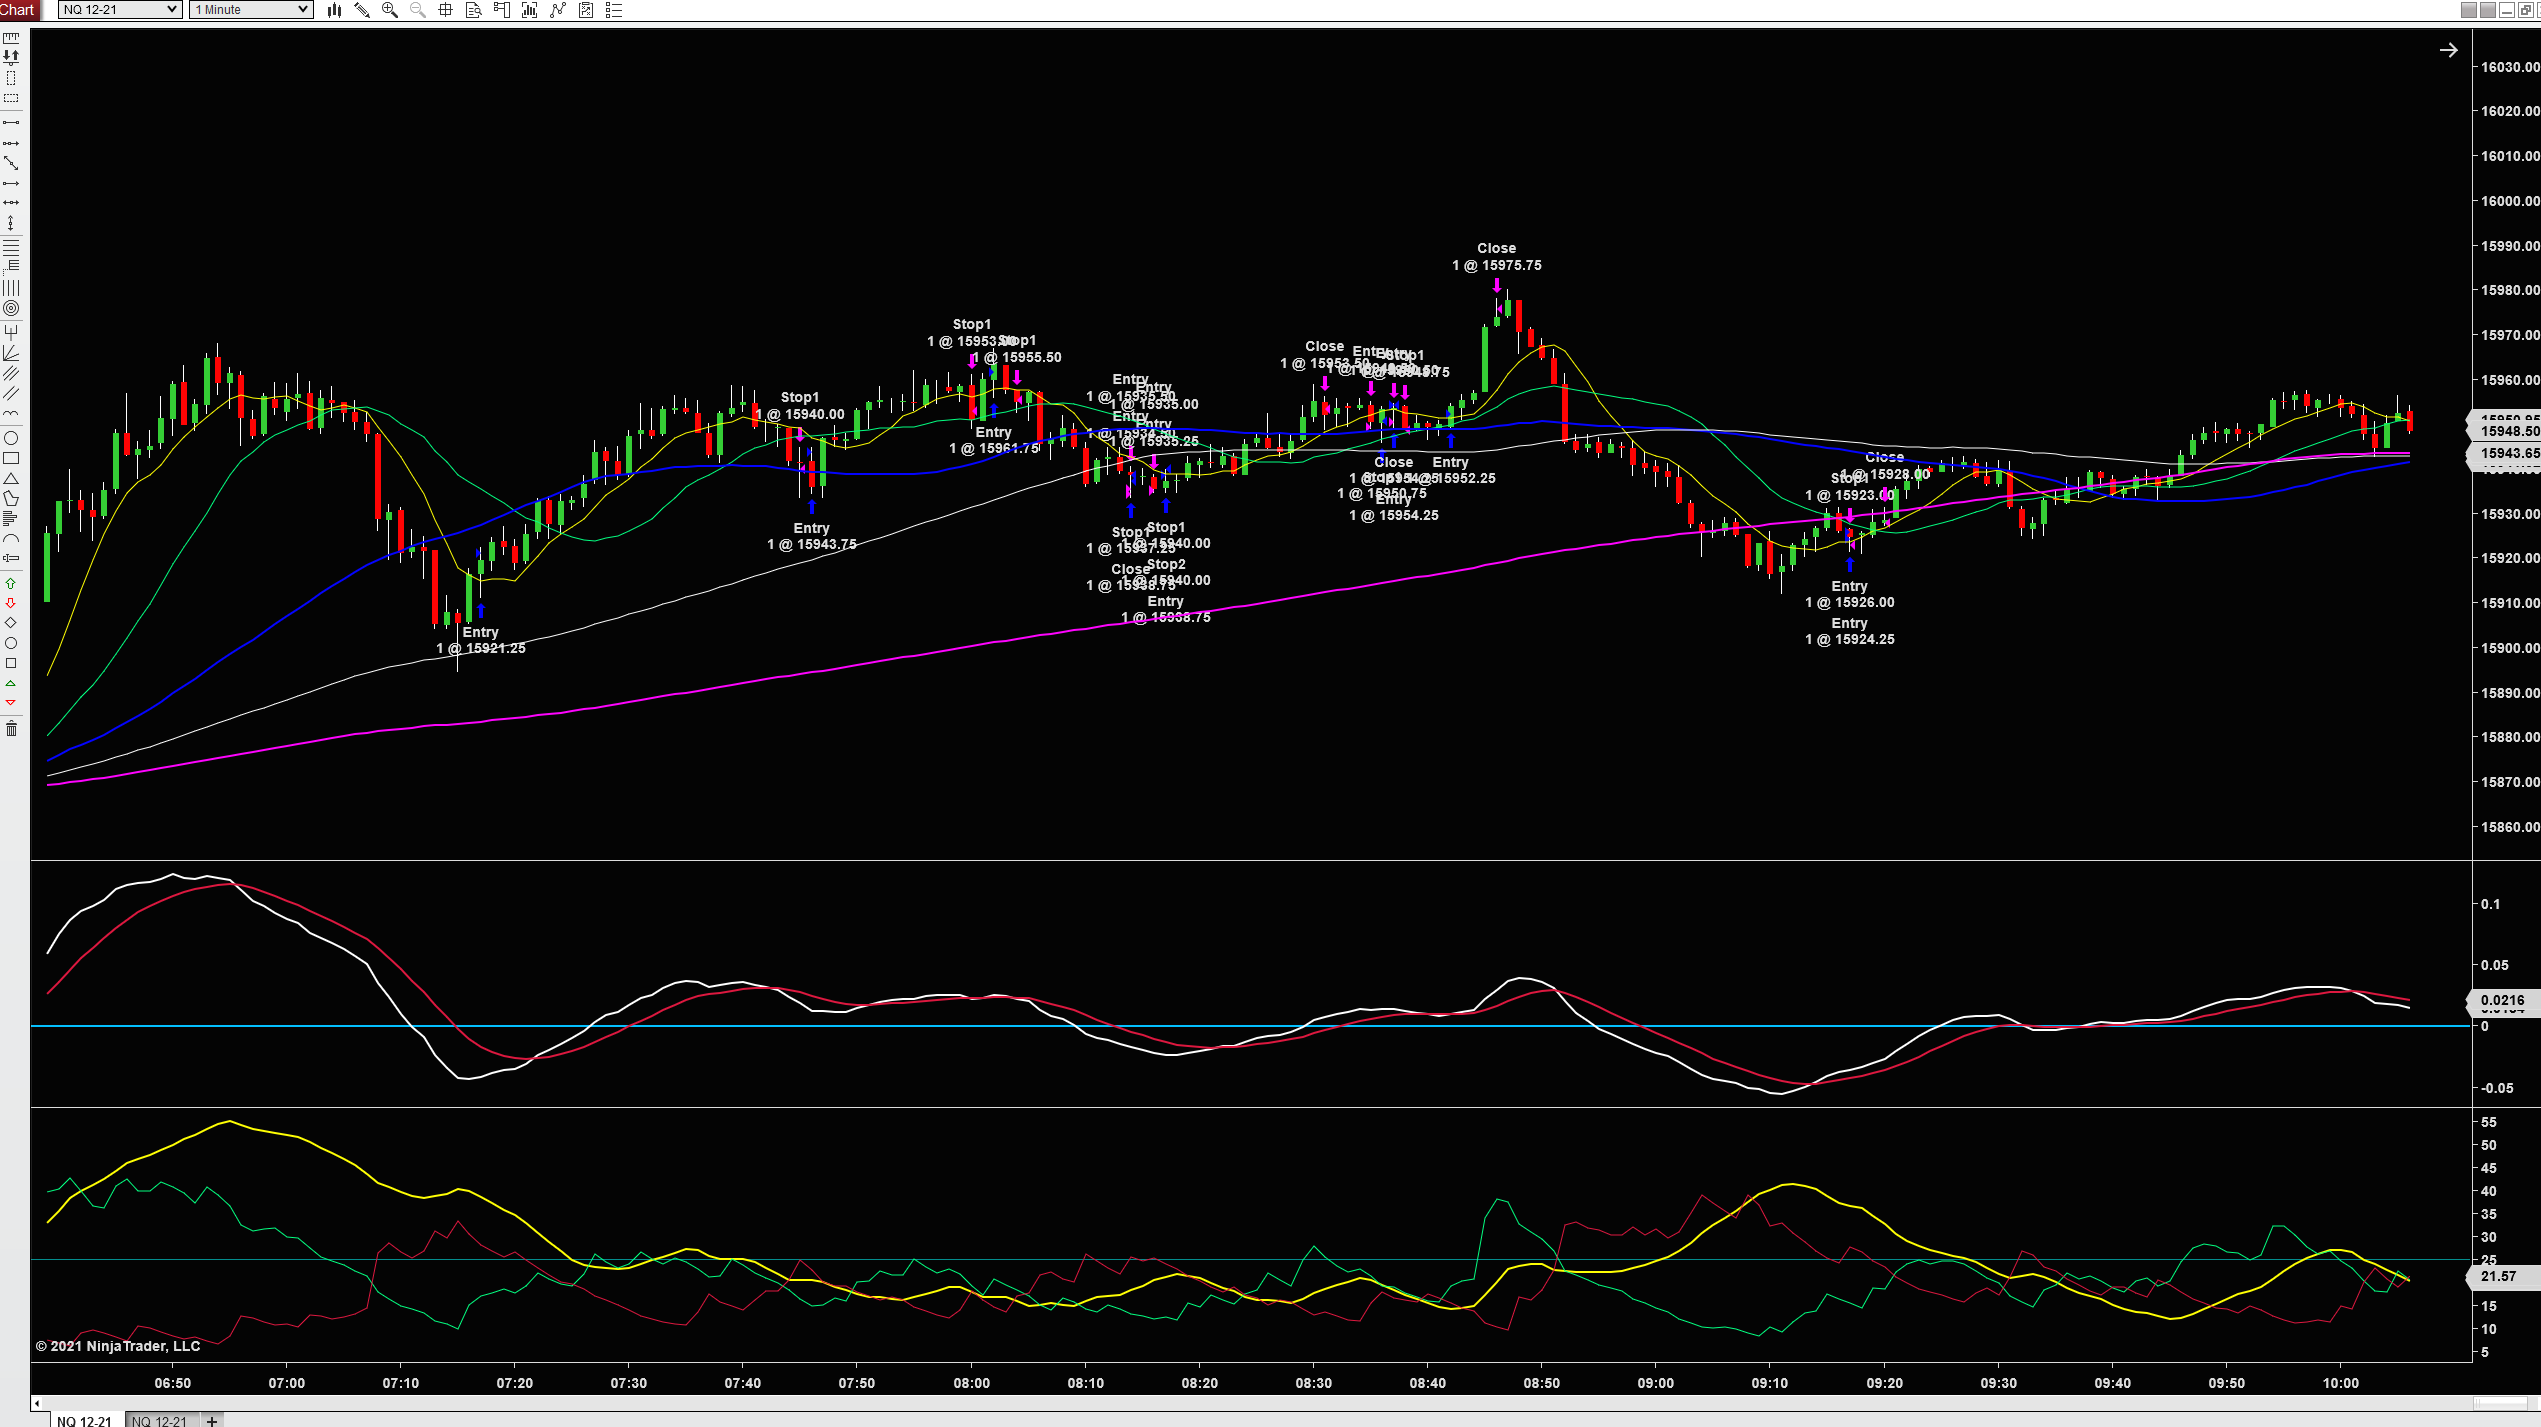This screenshot has width=2541, height=1427.
Task: Open the indicators icon
Action: tap(558, 10)
